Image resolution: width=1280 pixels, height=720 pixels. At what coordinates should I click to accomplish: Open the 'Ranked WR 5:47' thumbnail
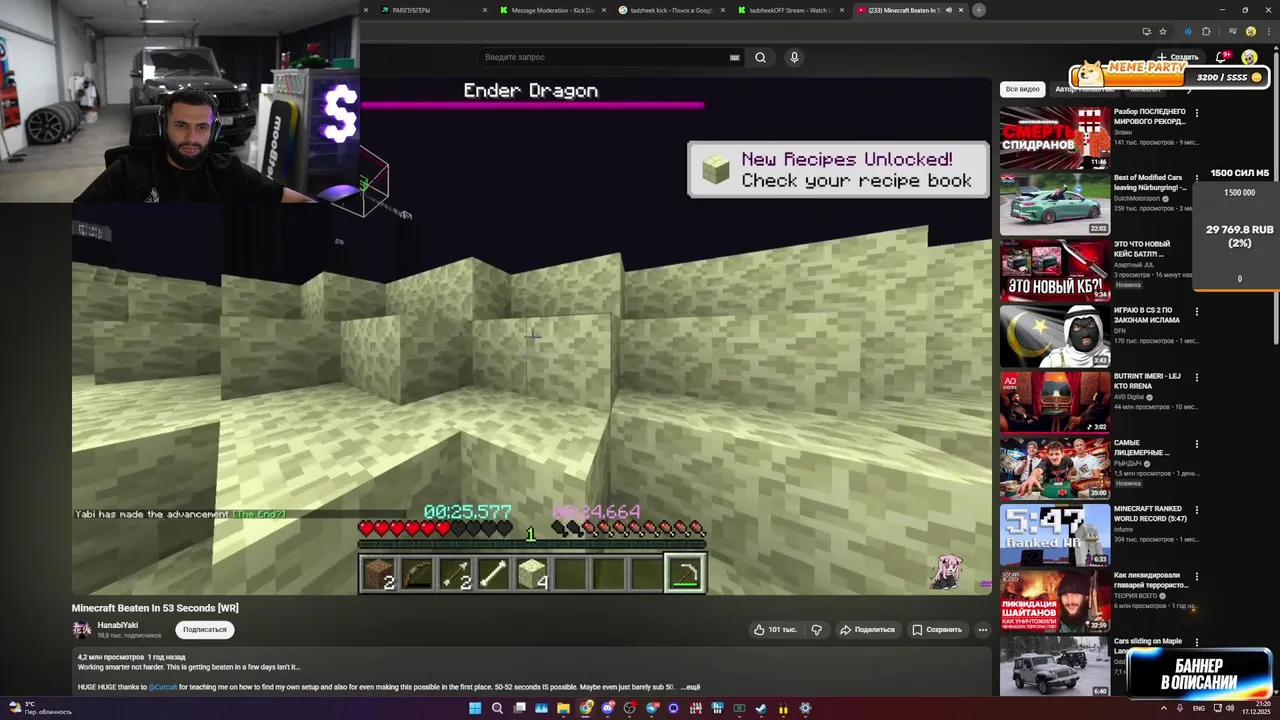[x=1055, y=535]
